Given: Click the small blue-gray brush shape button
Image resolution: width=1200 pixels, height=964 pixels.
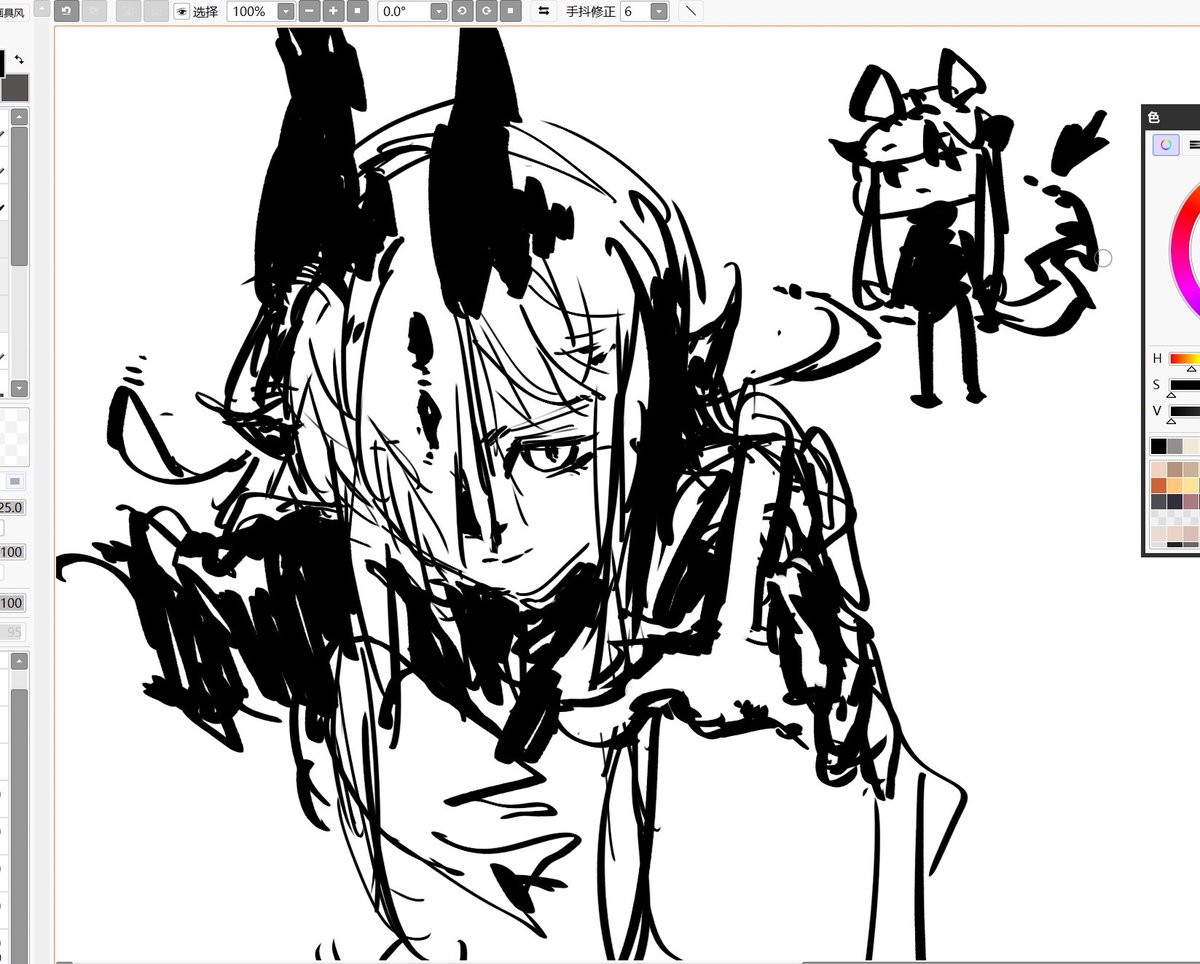Looking at the screenshot, I should 15,481.
